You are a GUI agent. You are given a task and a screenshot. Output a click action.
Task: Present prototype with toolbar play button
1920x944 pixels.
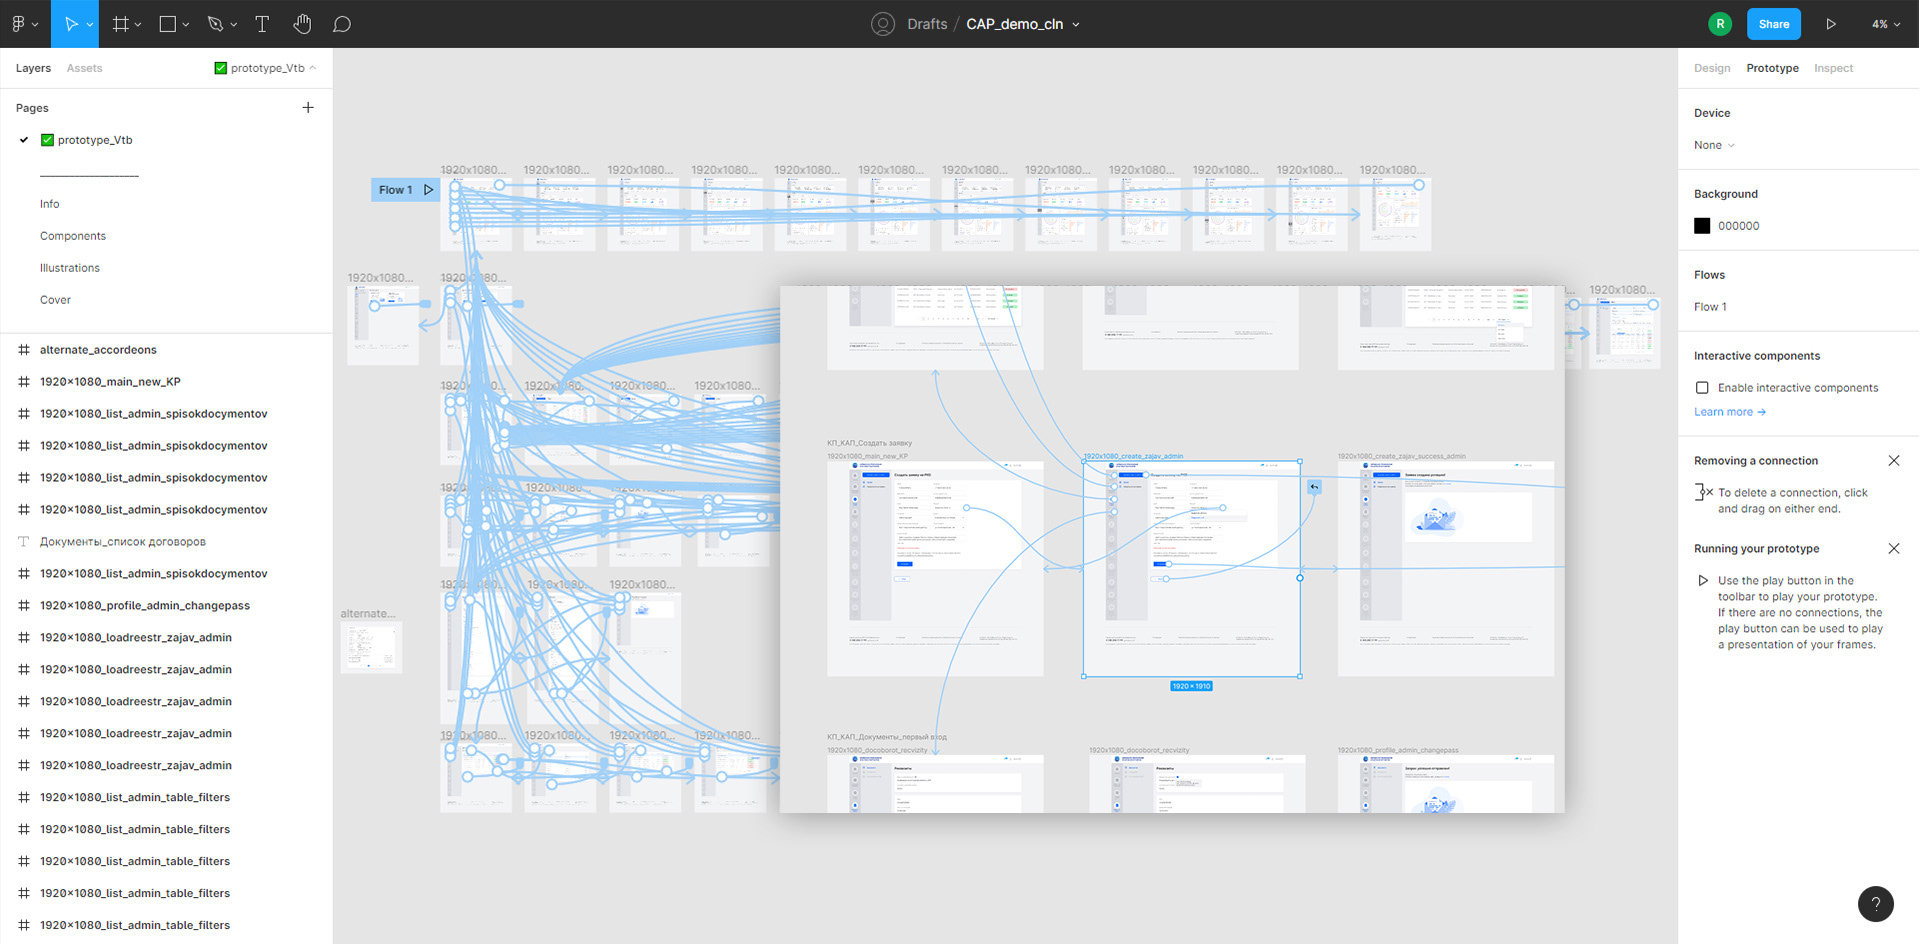(x=1831, y=24)
